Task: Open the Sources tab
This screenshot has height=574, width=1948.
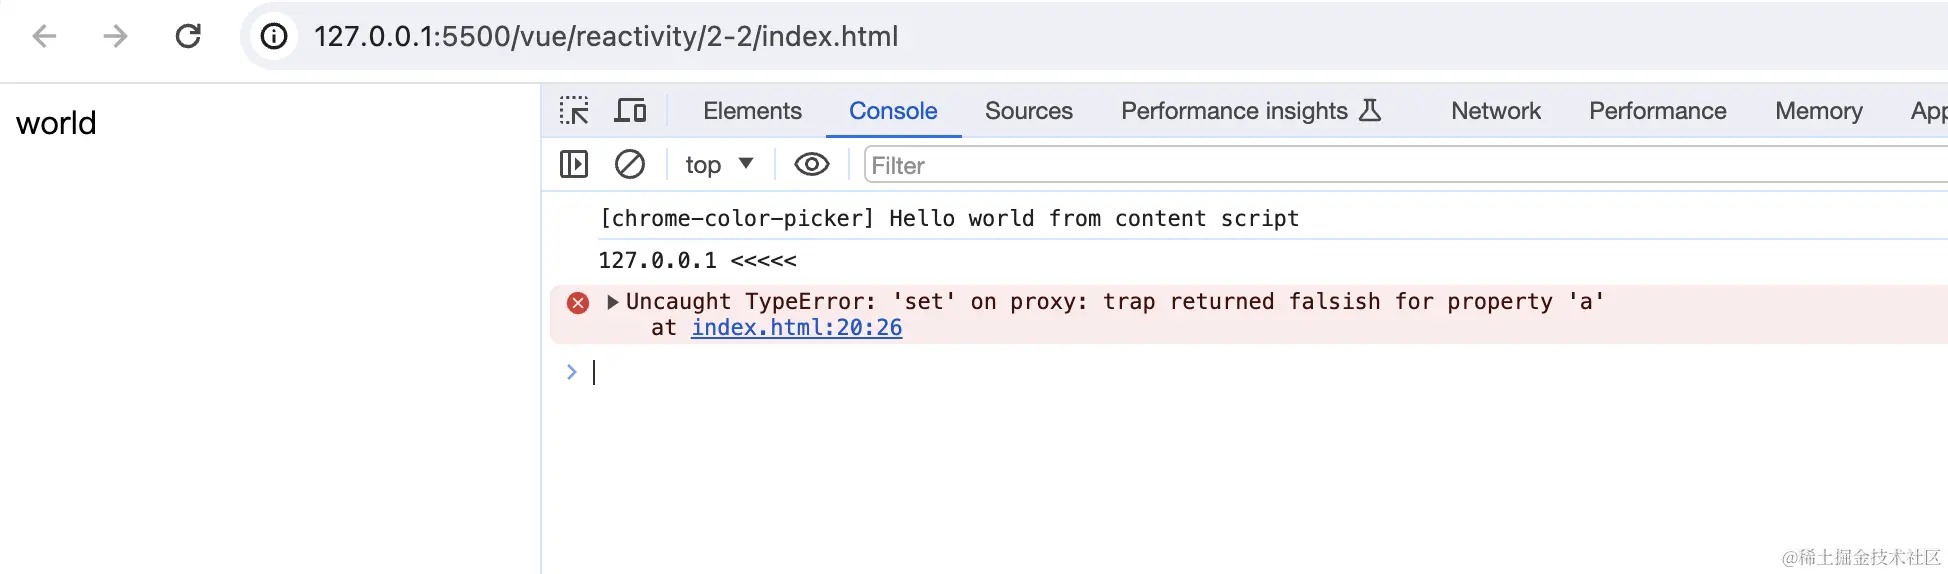Action: tap(1028, 111)
